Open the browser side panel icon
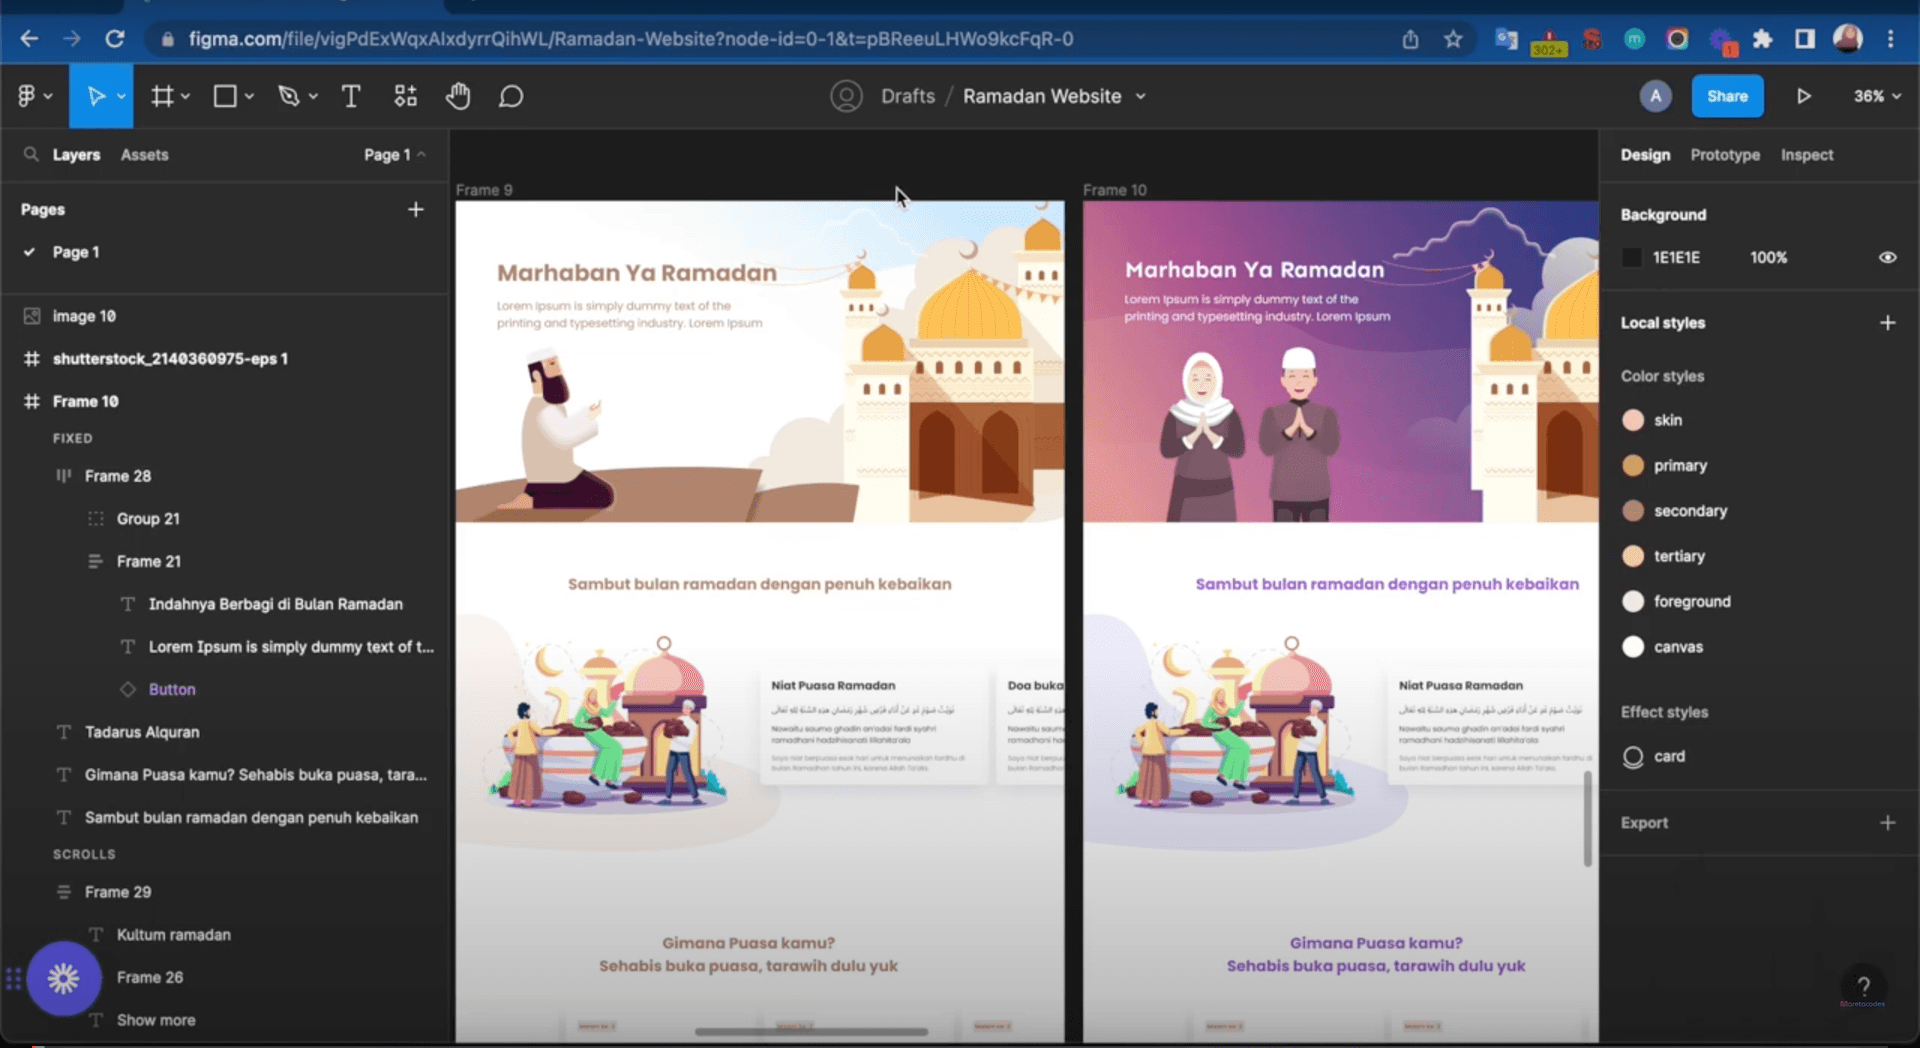 (x=1804, y=39)
